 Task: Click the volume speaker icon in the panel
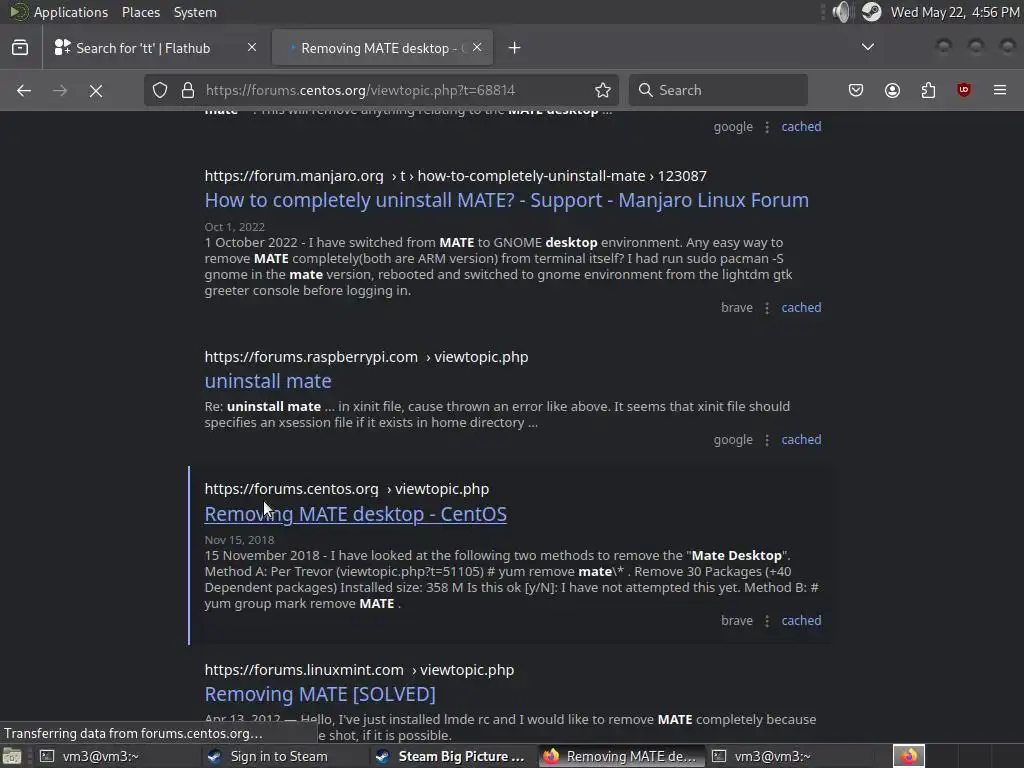tap(843, 12)
